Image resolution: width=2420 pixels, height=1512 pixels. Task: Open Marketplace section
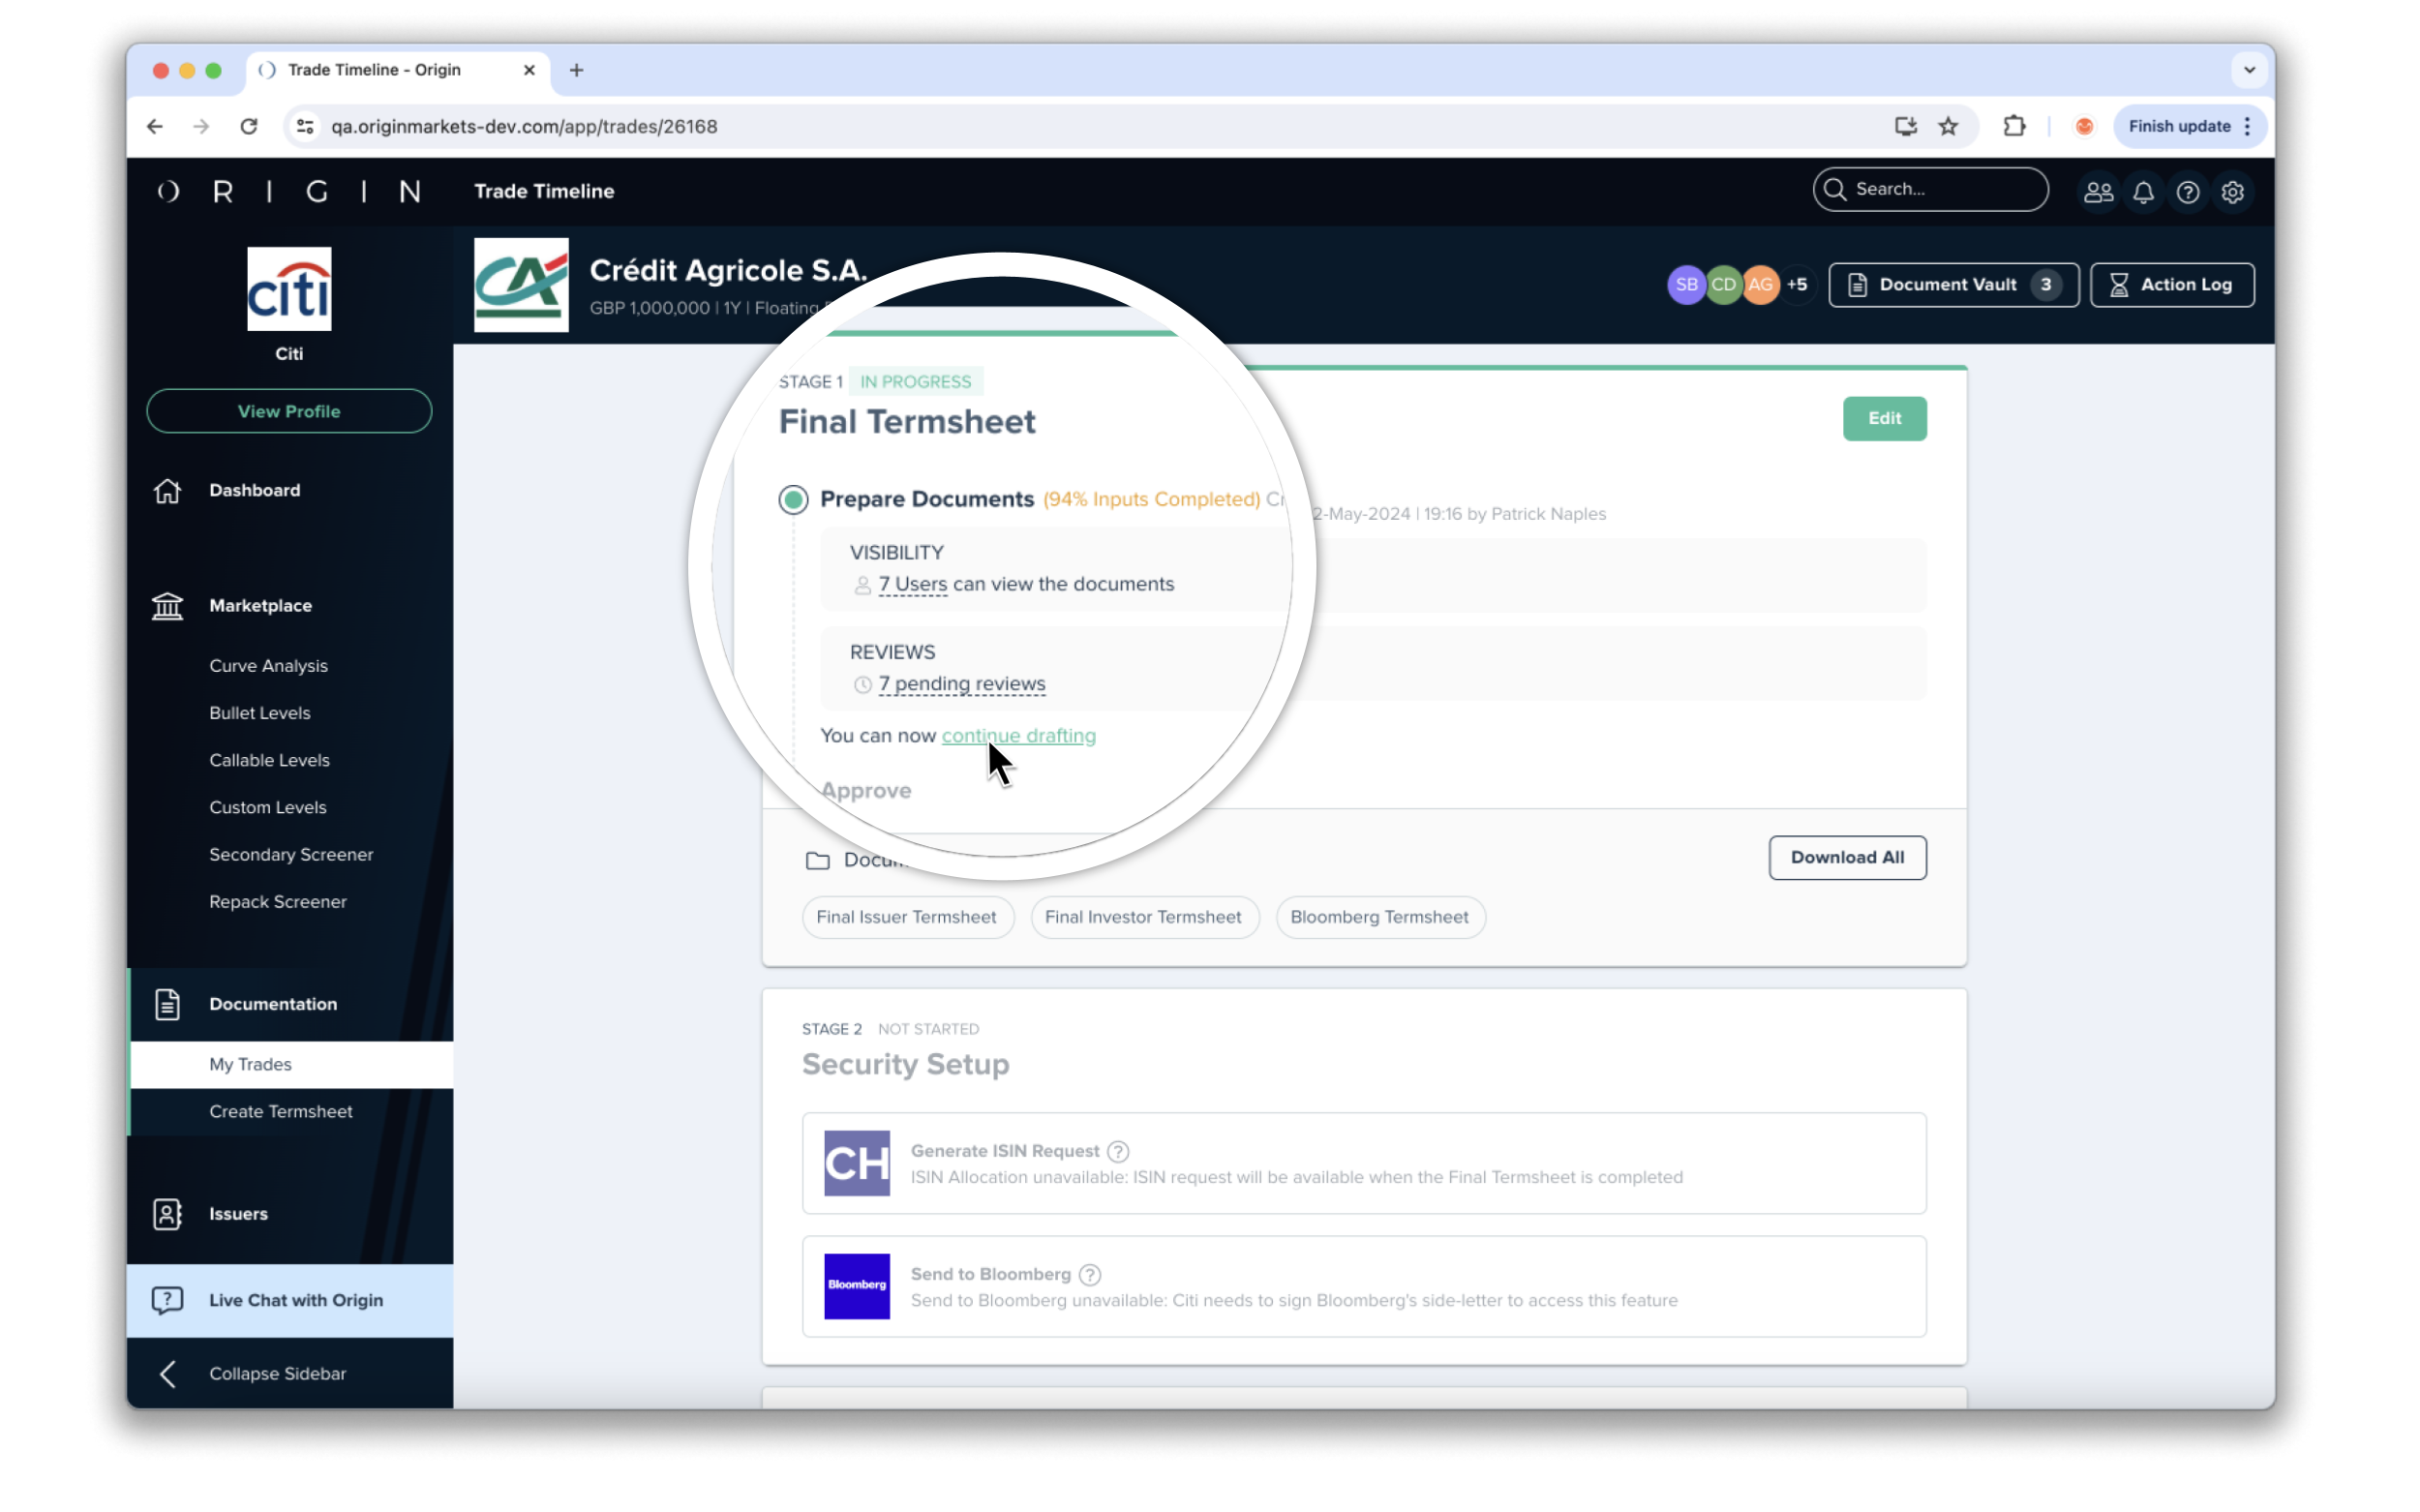click(260, 605)
